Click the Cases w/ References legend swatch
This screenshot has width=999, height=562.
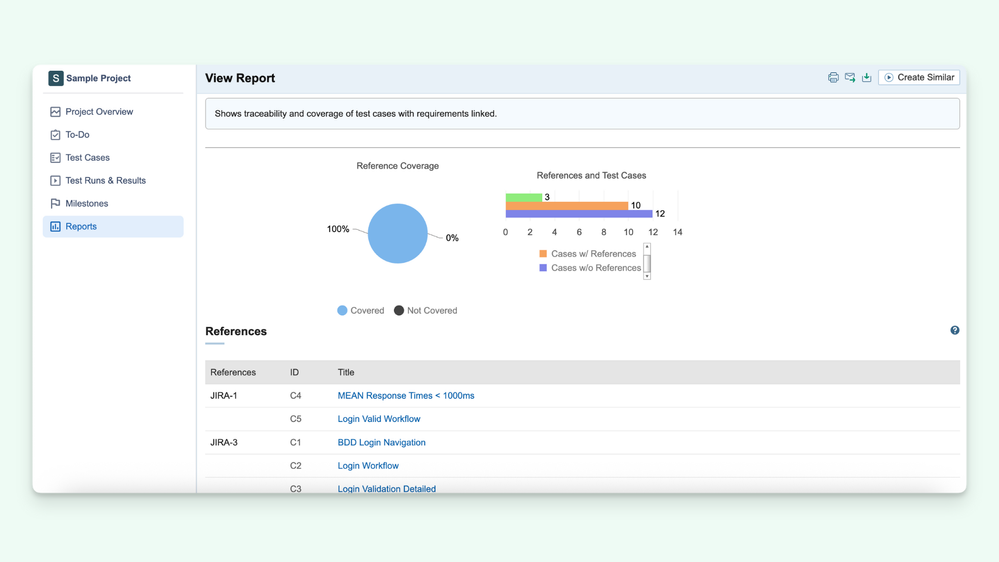[543, 254]
